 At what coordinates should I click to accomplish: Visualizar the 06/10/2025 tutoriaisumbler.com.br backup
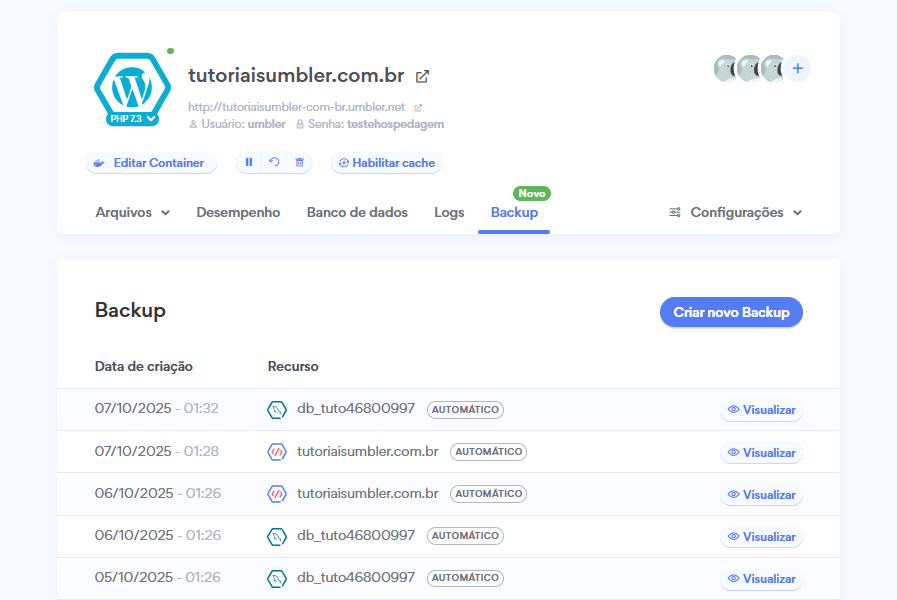[761, 494]
